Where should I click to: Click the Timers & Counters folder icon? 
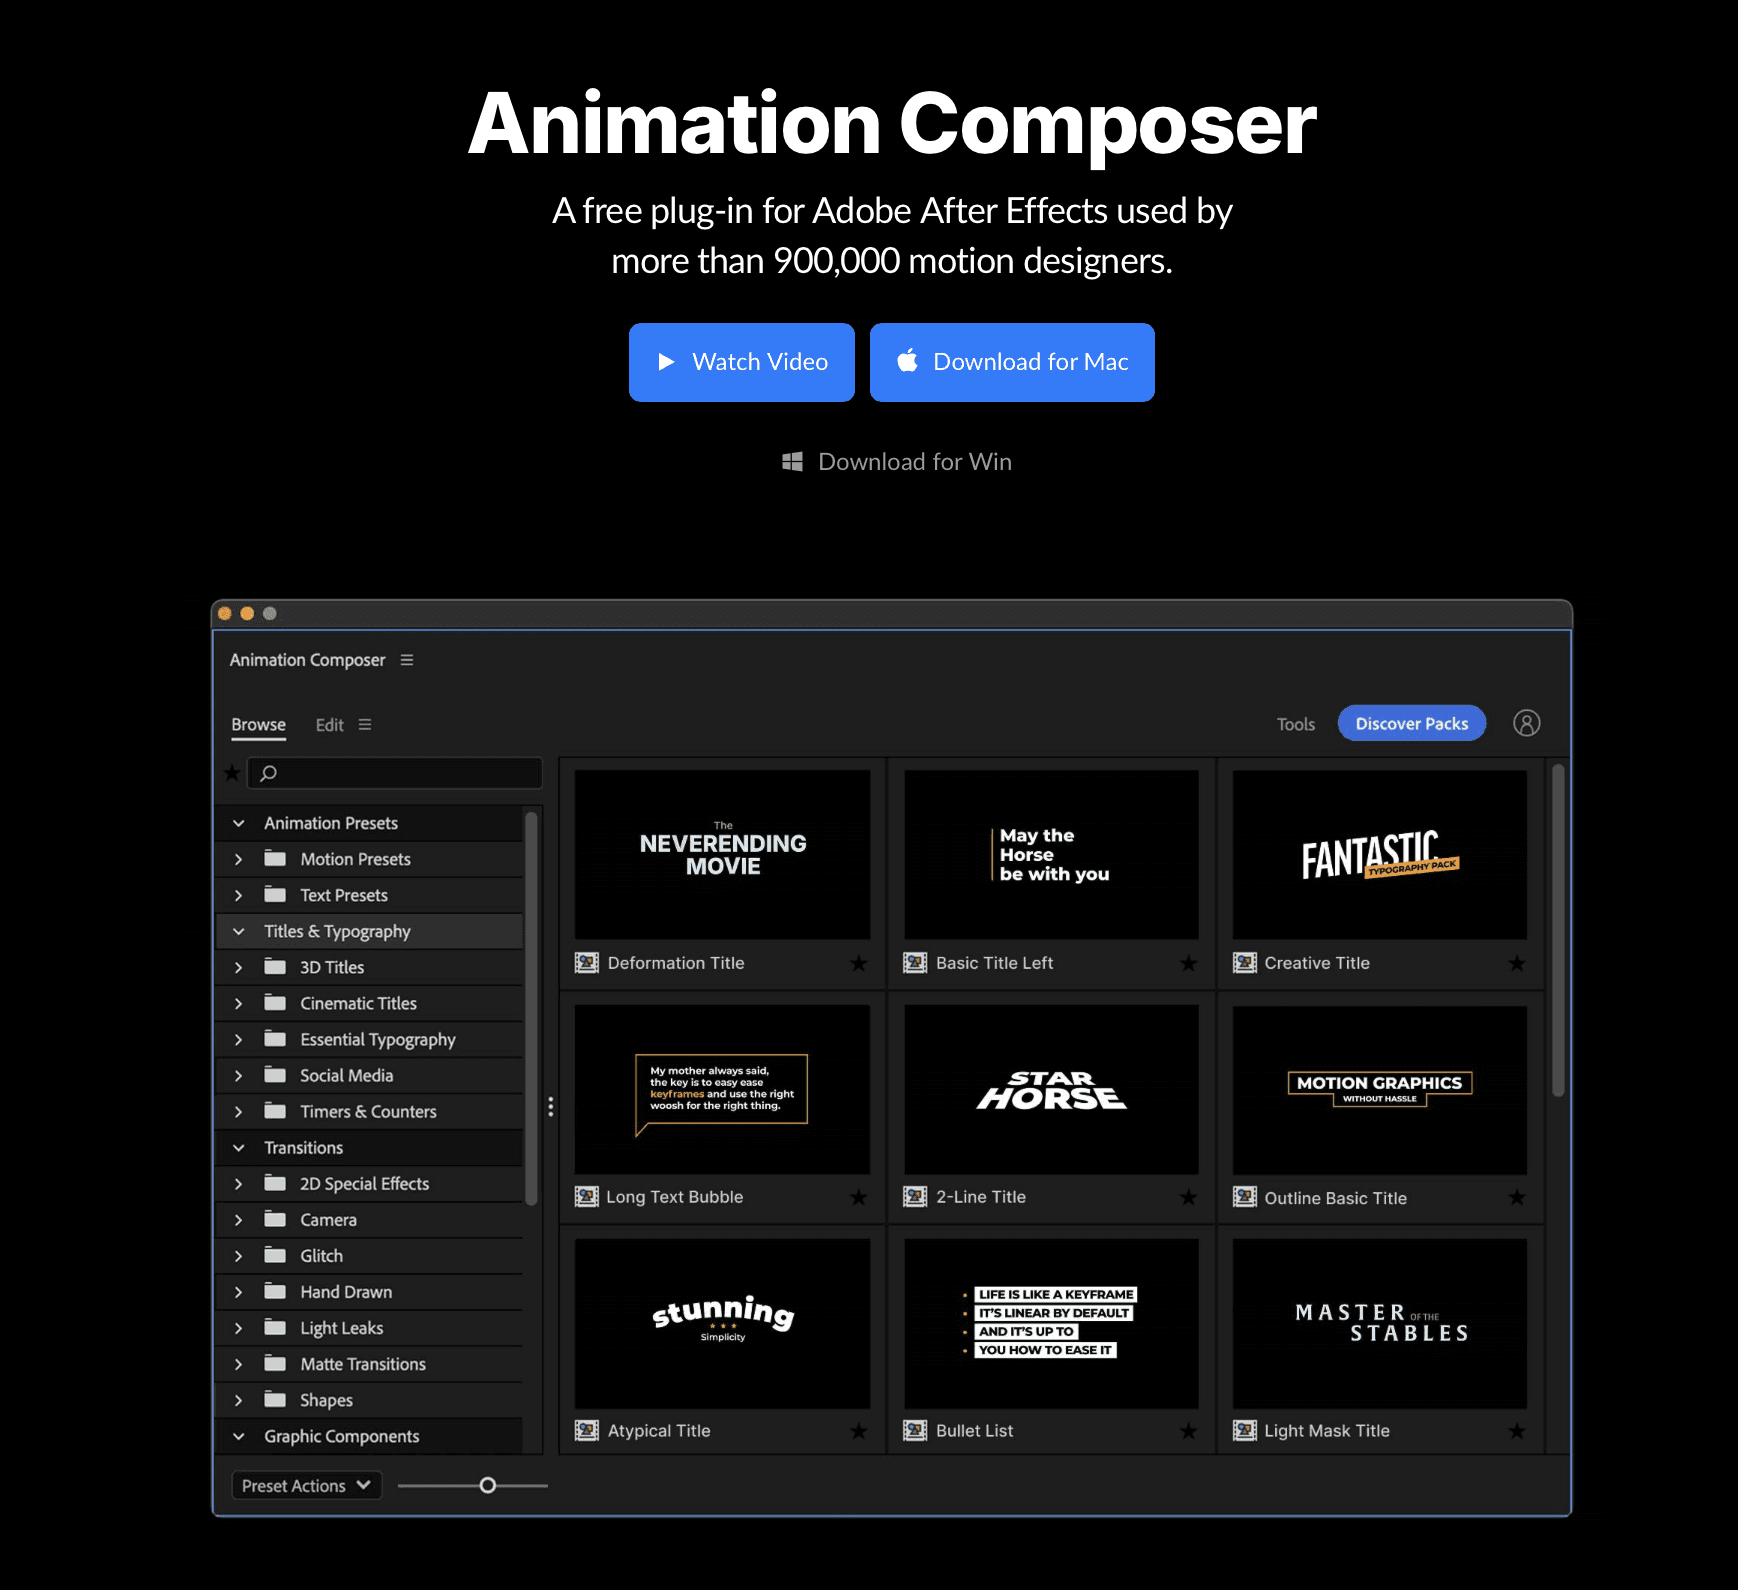275,1110
